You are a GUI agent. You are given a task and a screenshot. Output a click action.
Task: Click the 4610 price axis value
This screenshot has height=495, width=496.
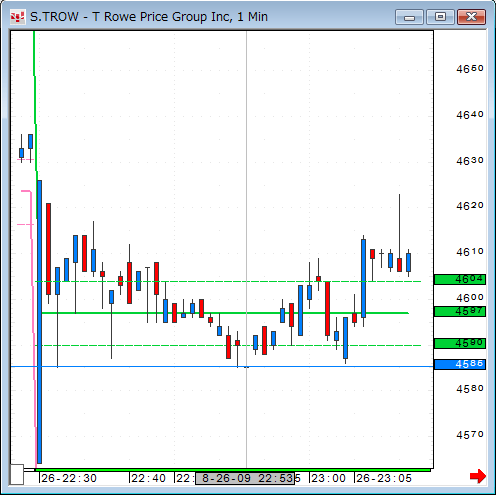pyautogui.click(x=470, y=251)
